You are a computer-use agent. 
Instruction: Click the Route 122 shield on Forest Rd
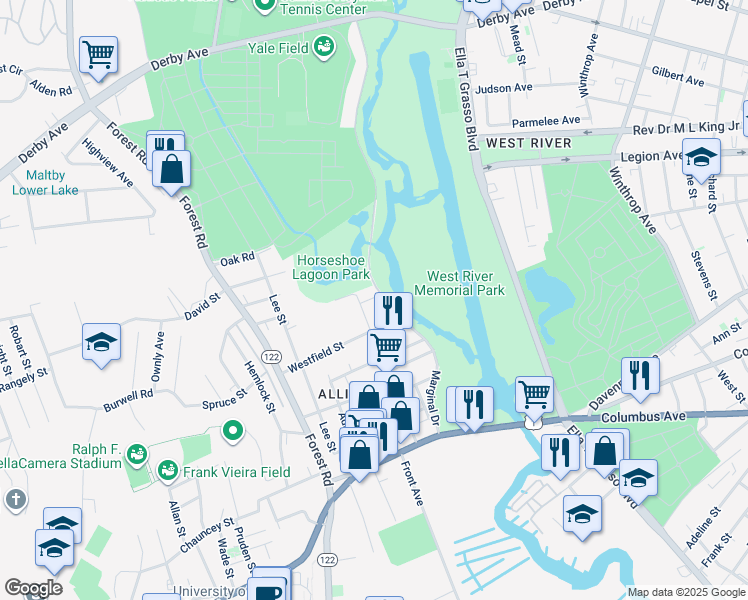(x=271, y=357)
